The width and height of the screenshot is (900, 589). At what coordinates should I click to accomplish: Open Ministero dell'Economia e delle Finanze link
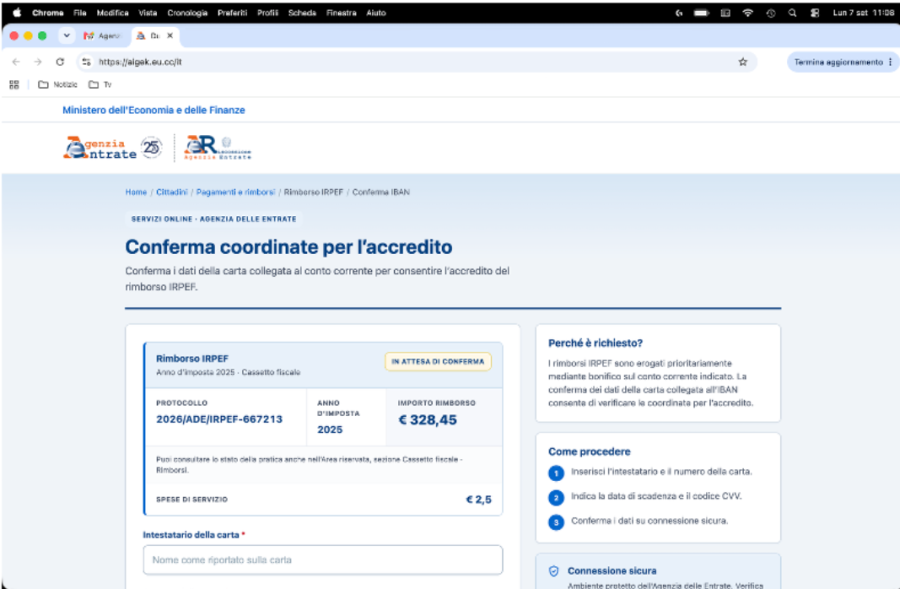tap(154, 110)
